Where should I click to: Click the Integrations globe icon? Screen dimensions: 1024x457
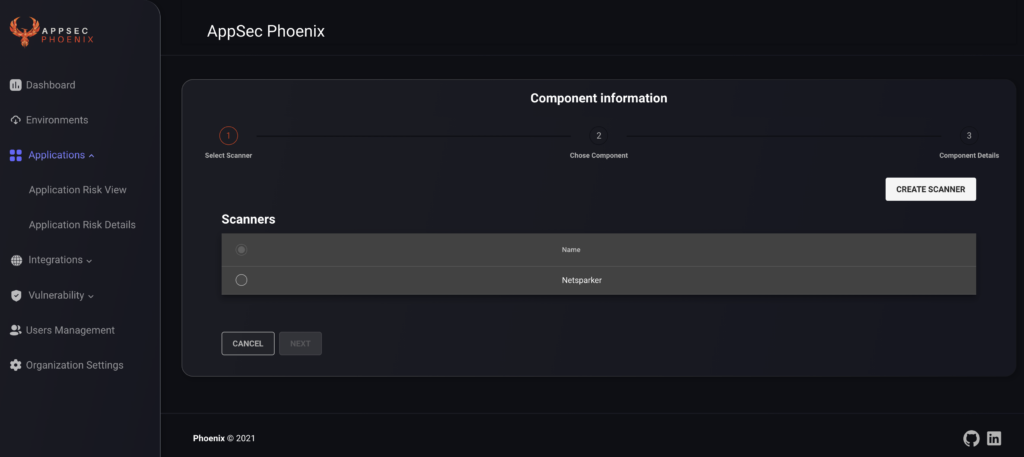click(16, 260)
